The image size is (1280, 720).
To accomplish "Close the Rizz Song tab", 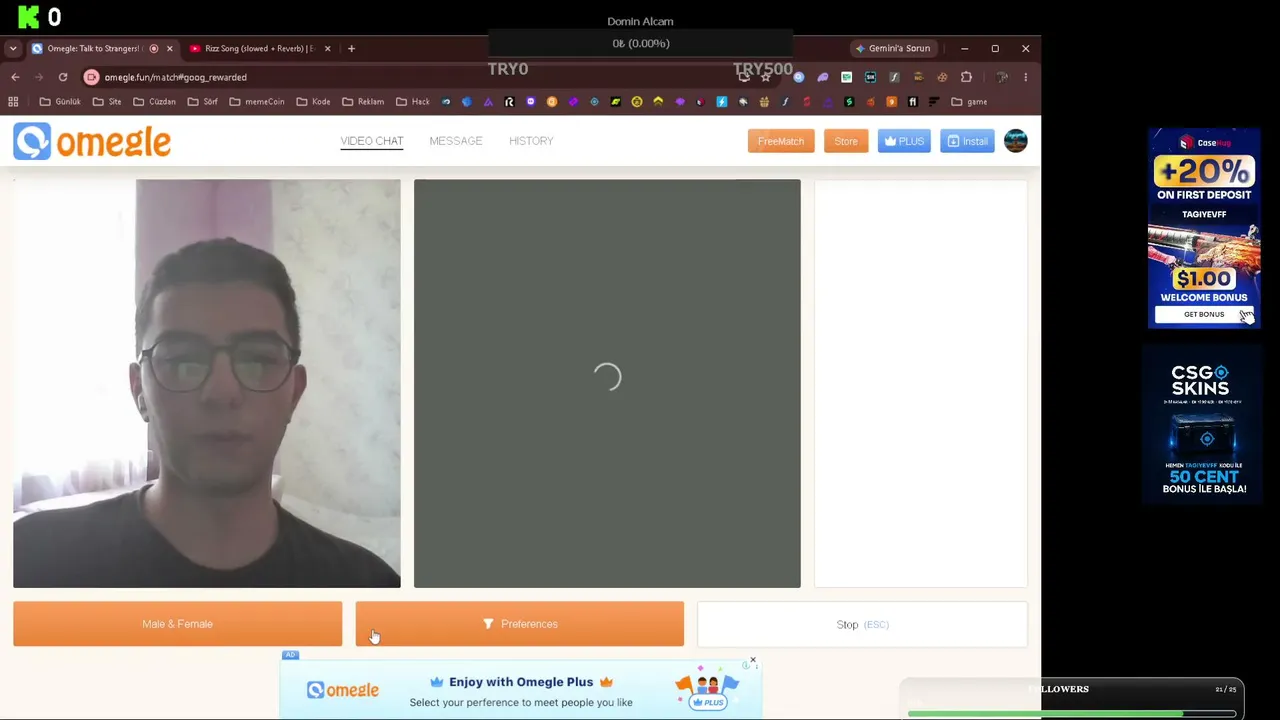I will [x=327, y=48].
